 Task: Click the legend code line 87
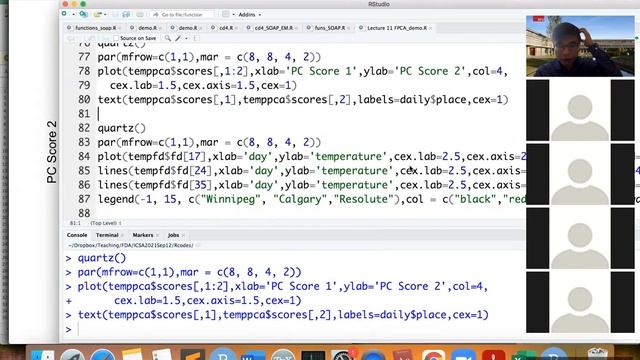(312, 199)
